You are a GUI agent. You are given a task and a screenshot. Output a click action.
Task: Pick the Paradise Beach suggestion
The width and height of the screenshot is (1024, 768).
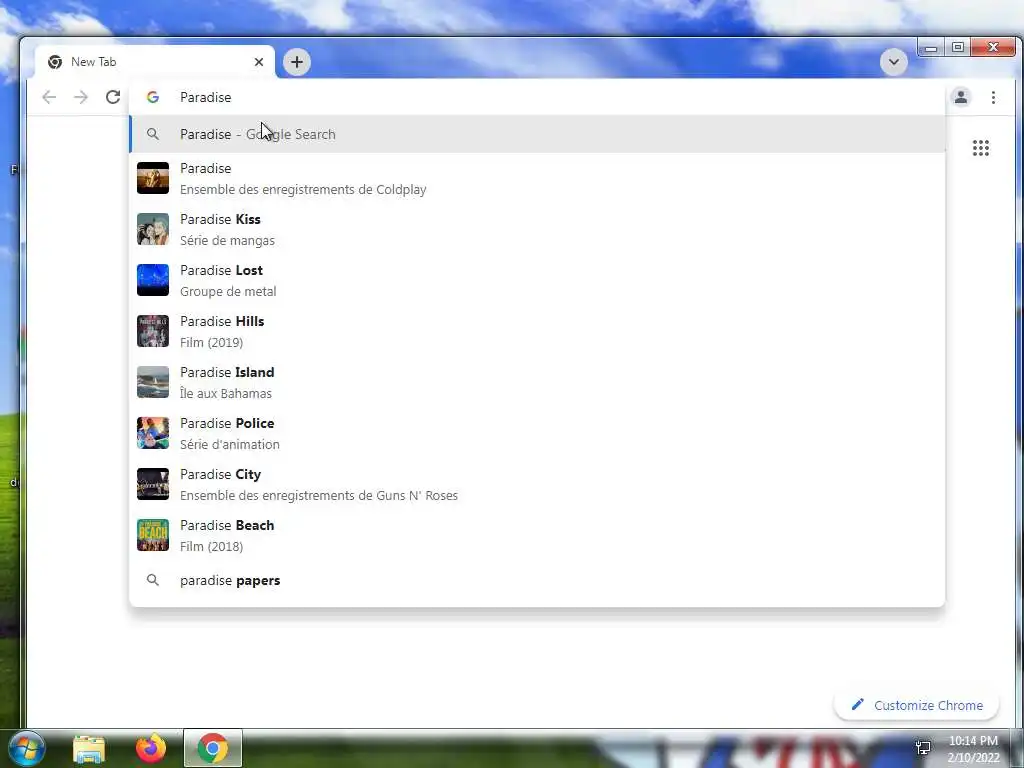537,535
